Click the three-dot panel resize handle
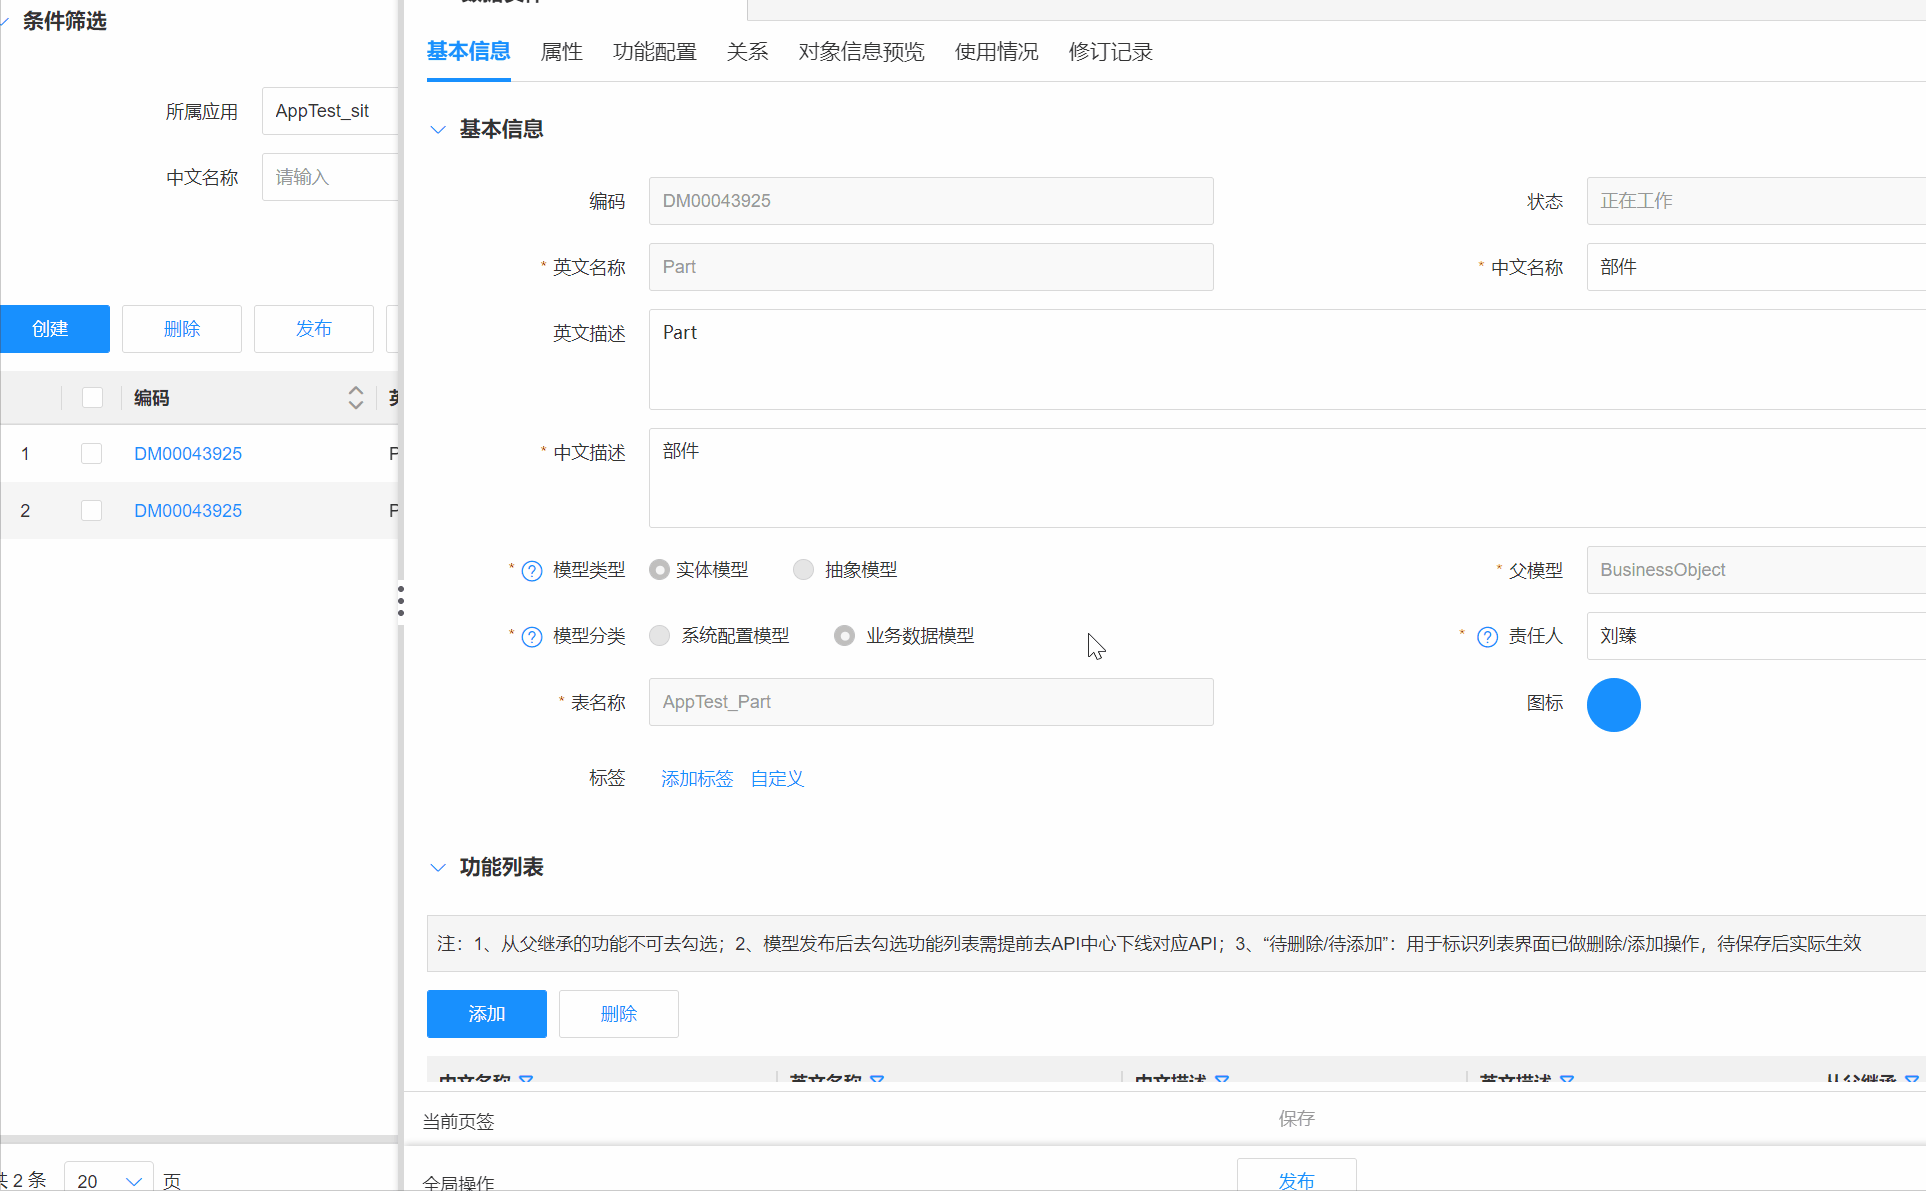Viewport: 1926px width, 1191px height. point(401,600)
